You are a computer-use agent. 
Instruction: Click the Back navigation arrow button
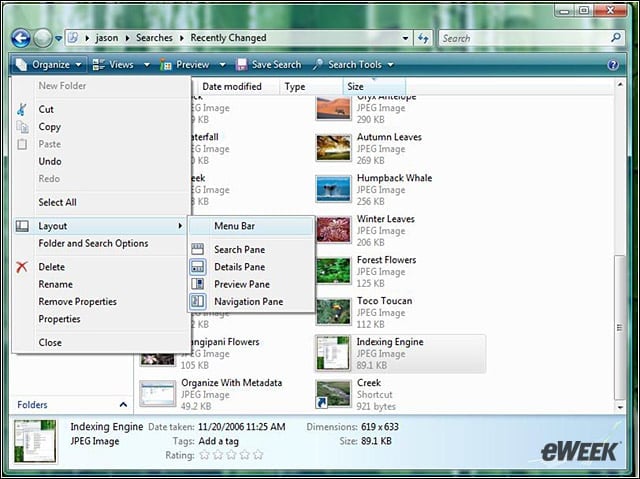click(x=21, y=39)
